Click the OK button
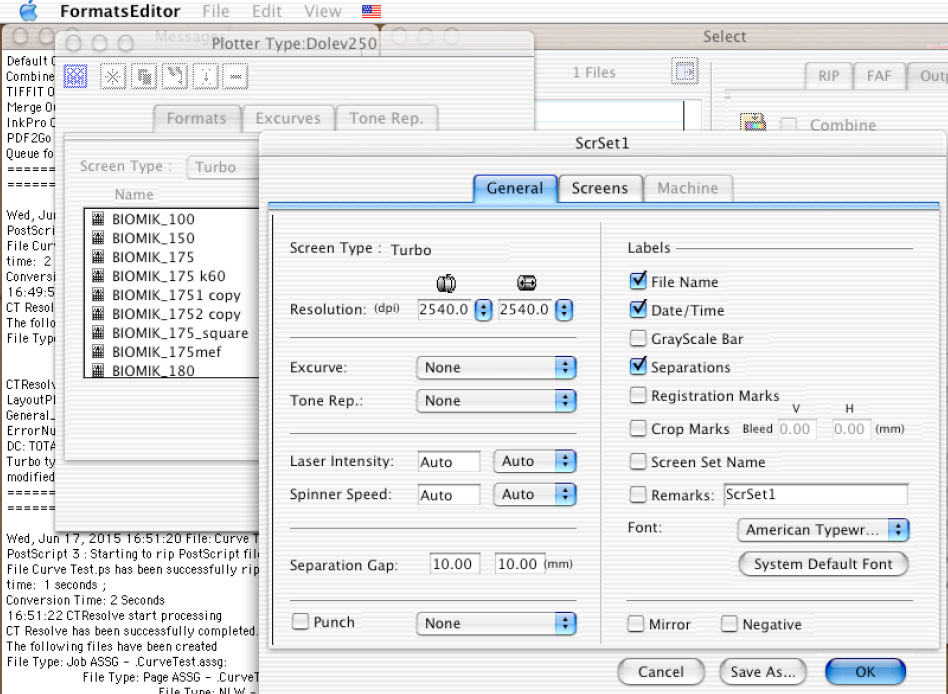 pyautogui.click(x=865, y=672)
